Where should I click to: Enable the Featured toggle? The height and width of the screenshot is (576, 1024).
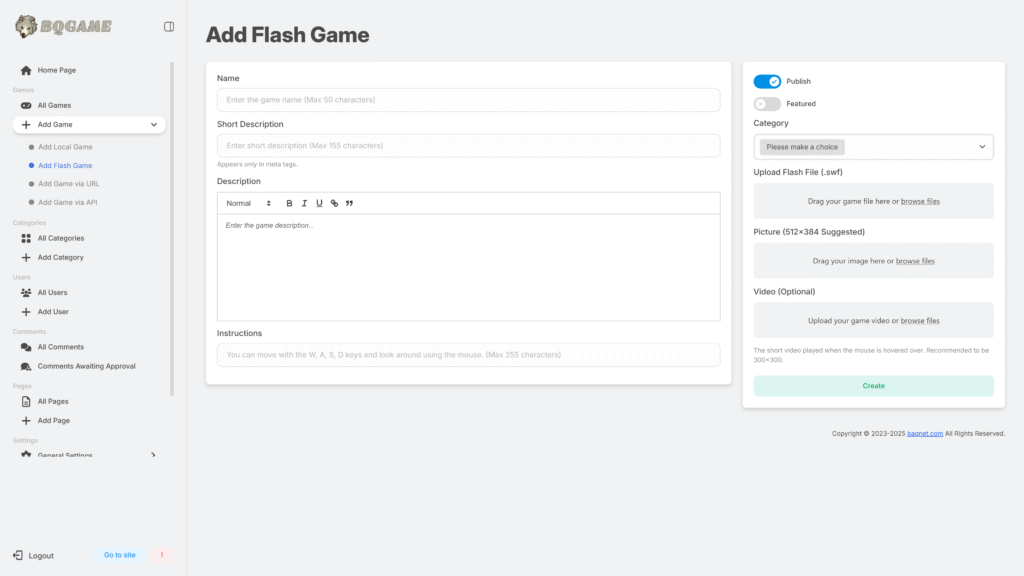click(767, 104)
